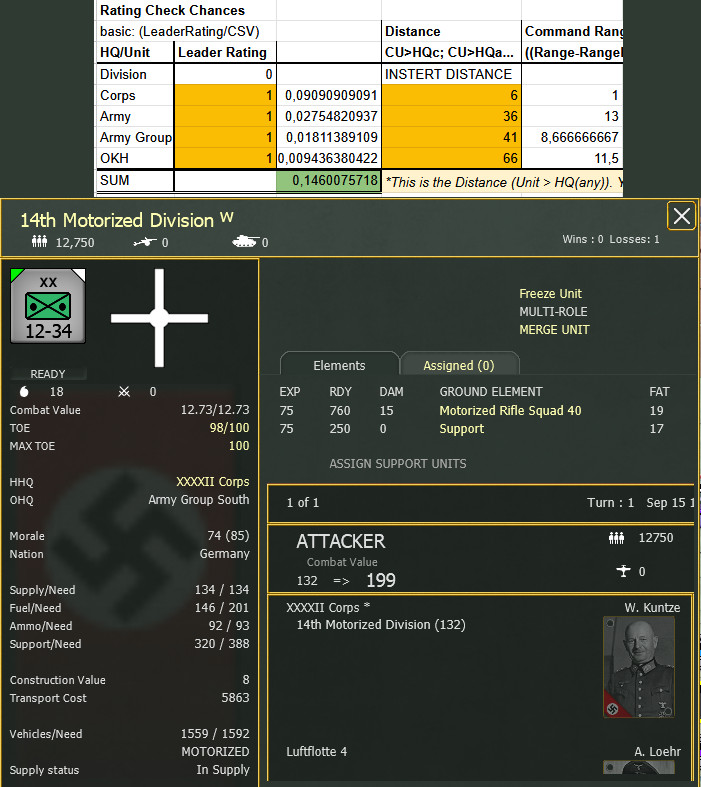Select Division Leader Rating cell 0
This screenshot has width=701, height=787.
click(225, 74)
